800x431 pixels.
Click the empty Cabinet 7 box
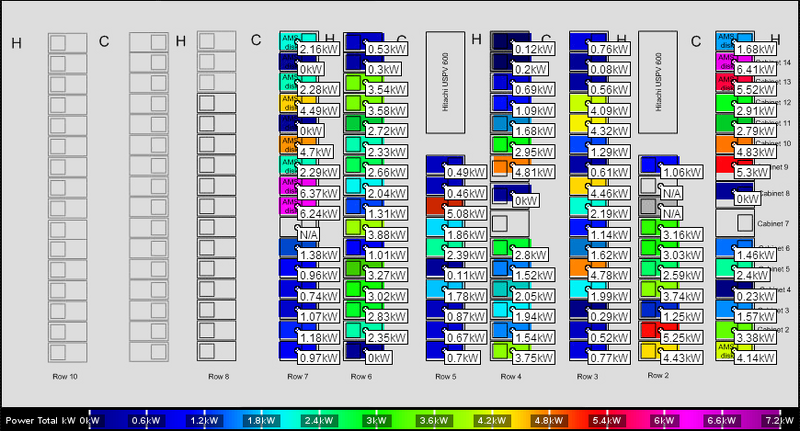click(735, 223)
